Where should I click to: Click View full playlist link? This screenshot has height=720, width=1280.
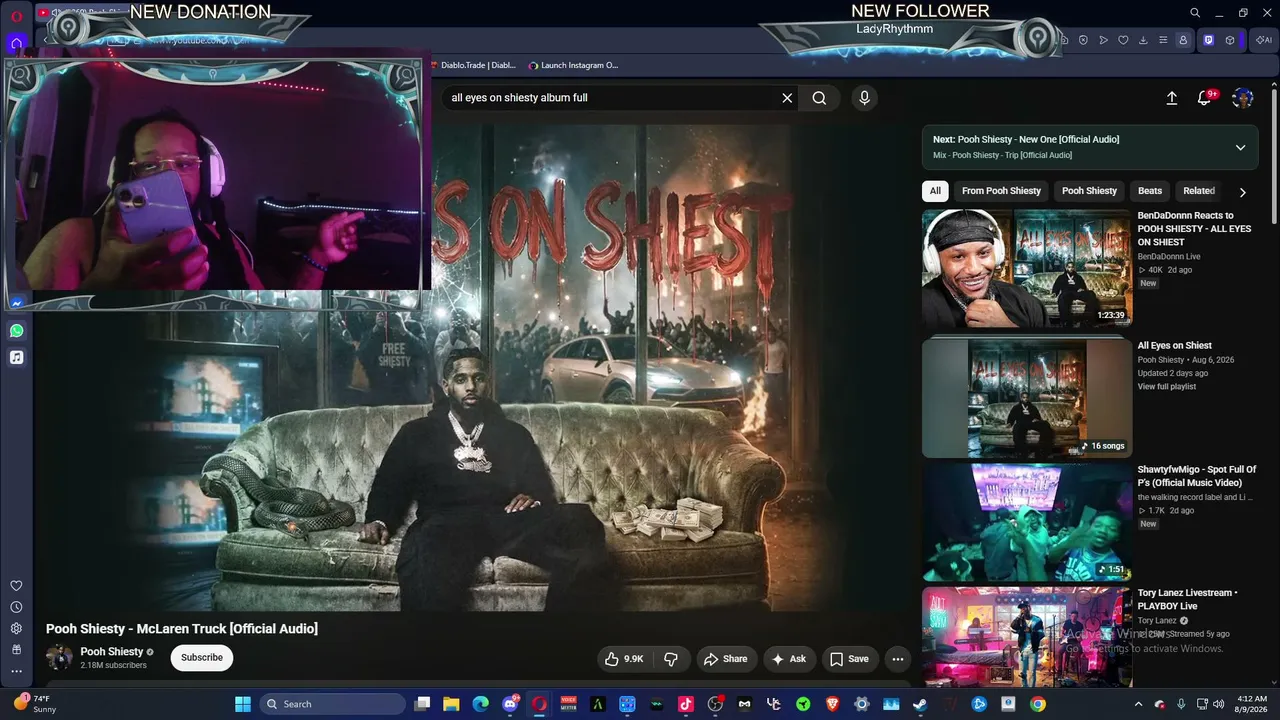pos(1167,387)
